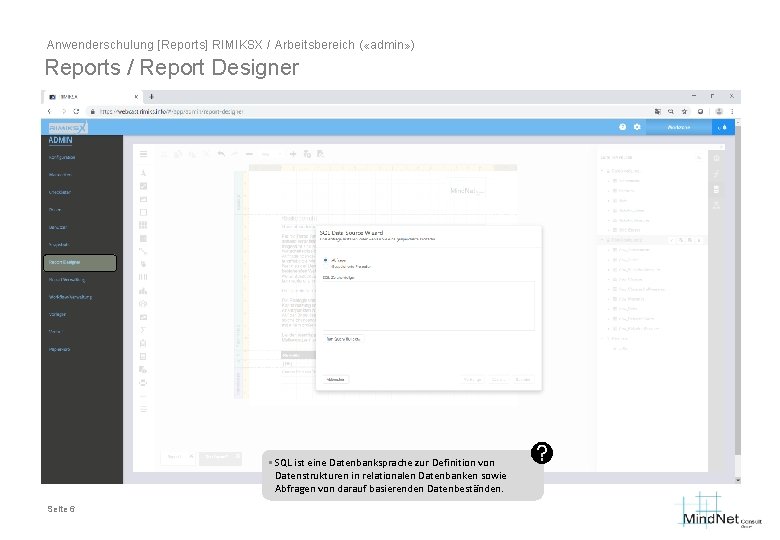
Task: Click the Finish button in wizard footer
Action: (523, 380)
